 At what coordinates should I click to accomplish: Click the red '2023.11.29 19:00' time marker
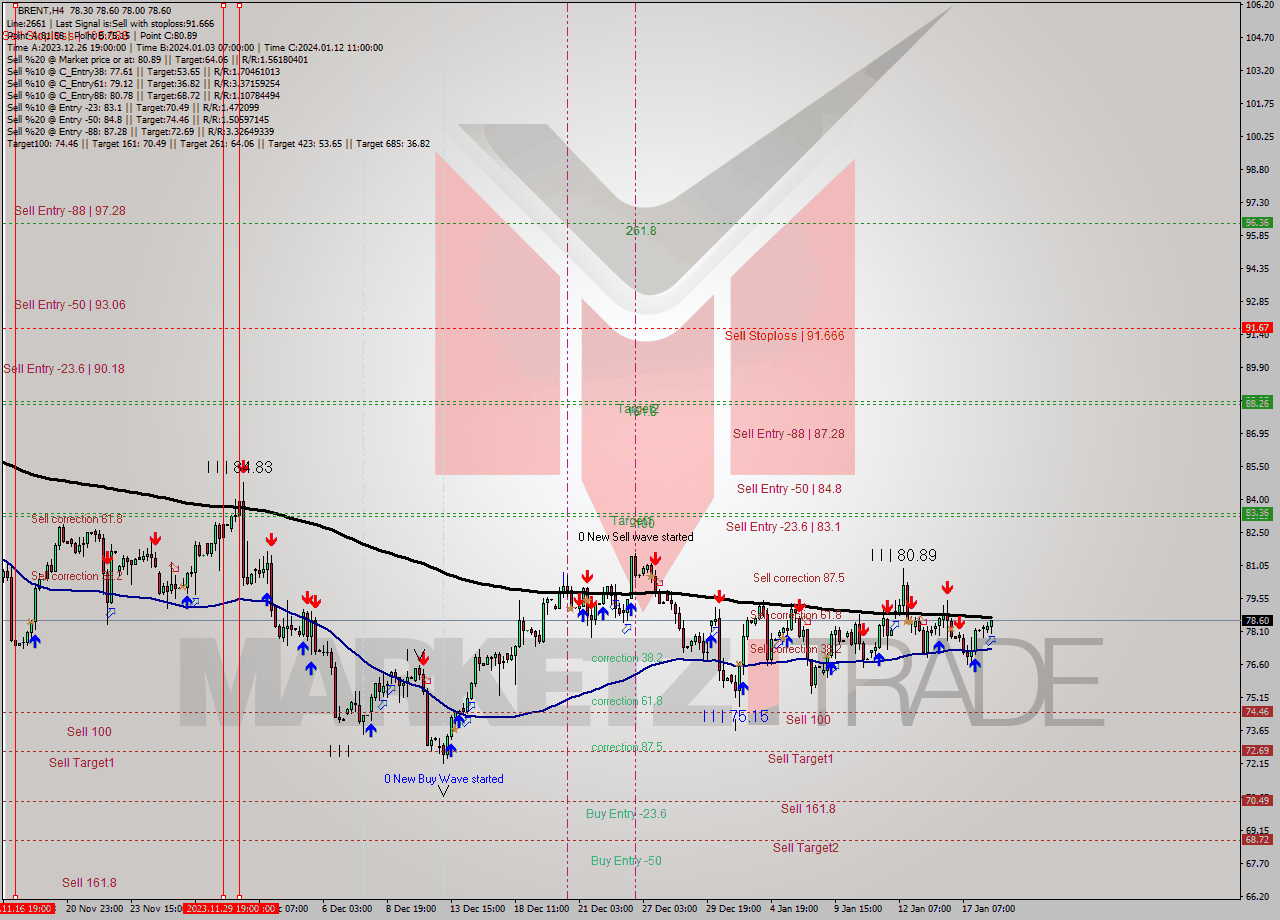pos(230,909)
